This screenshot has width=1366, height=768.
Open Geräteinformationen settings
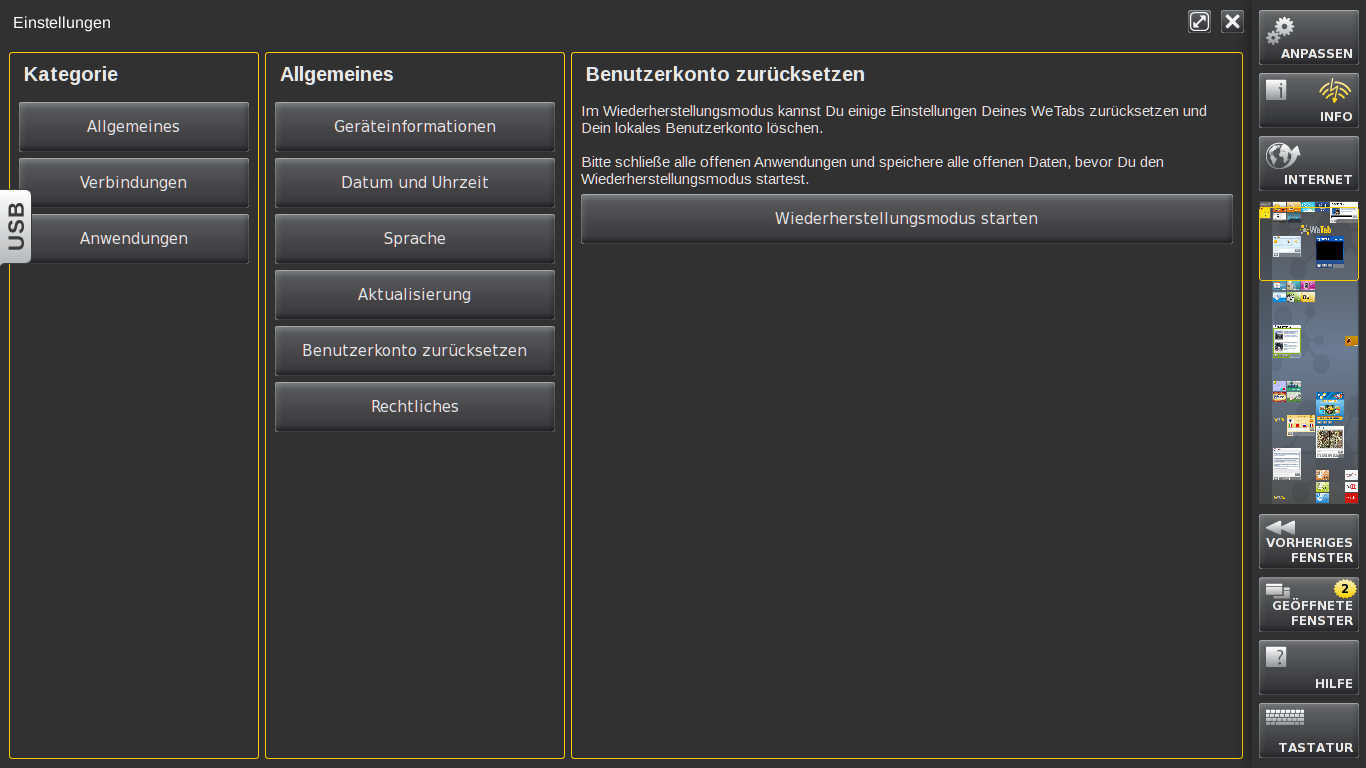point(414,127)
